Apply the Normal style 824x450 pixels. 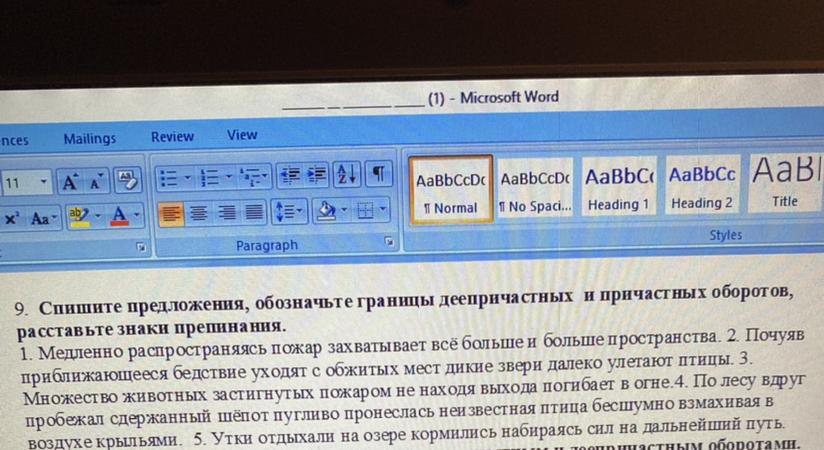click(x=451, y=190)
